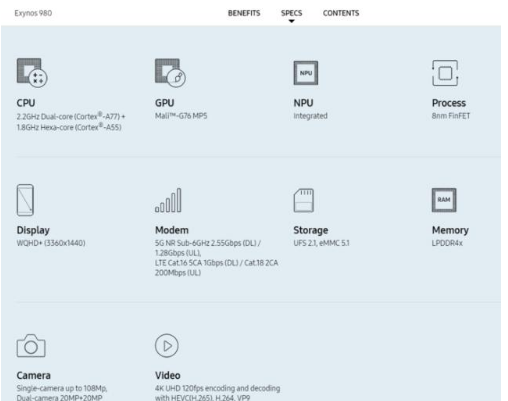Click the Process node icon

[x=445, y=73]
